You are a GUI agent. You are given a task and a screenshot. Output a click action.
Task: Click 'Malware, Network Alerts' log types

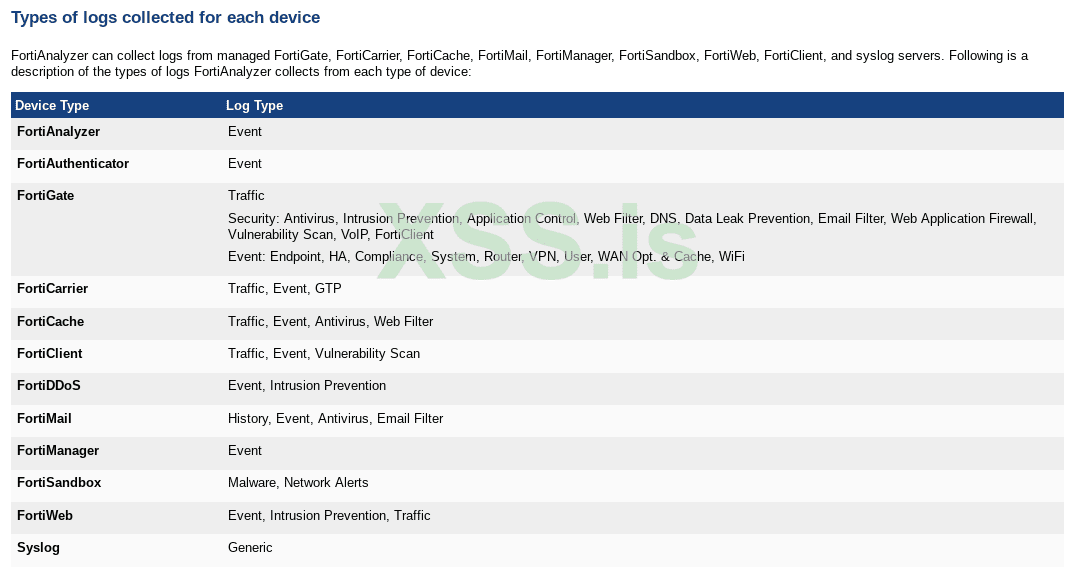298,483
